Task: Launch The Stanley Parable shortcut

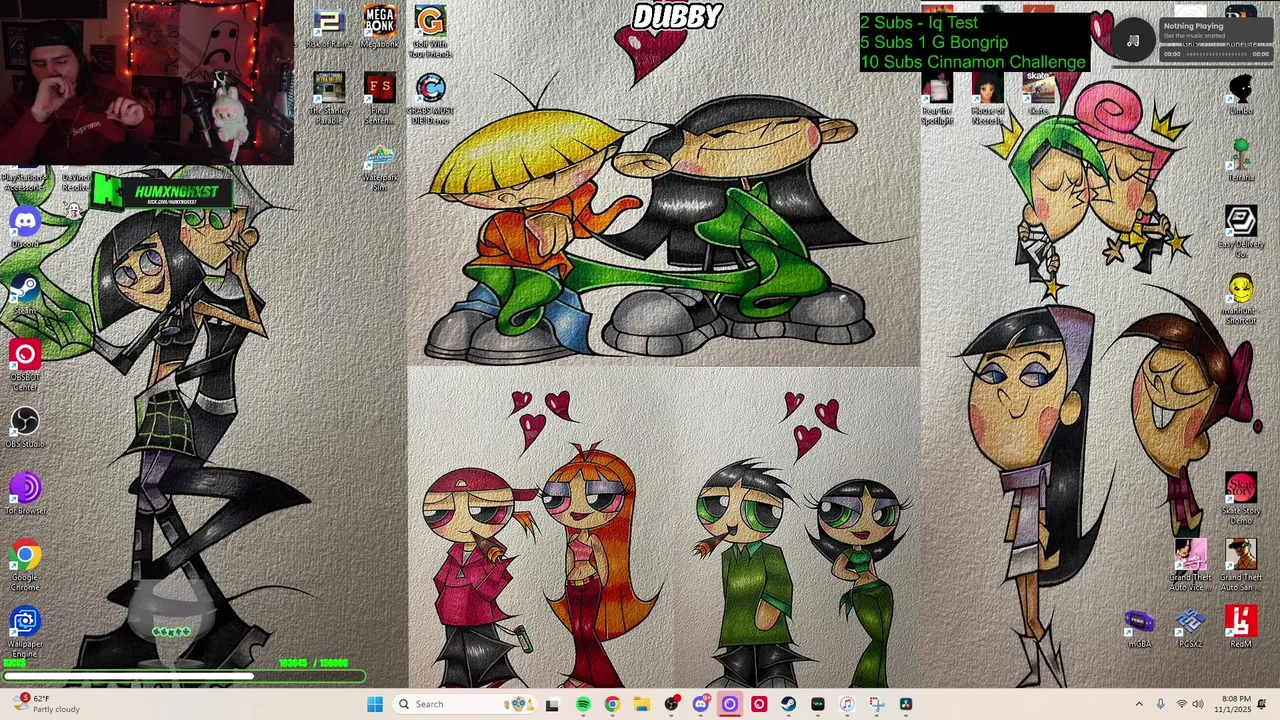Action: coord(329,98)
